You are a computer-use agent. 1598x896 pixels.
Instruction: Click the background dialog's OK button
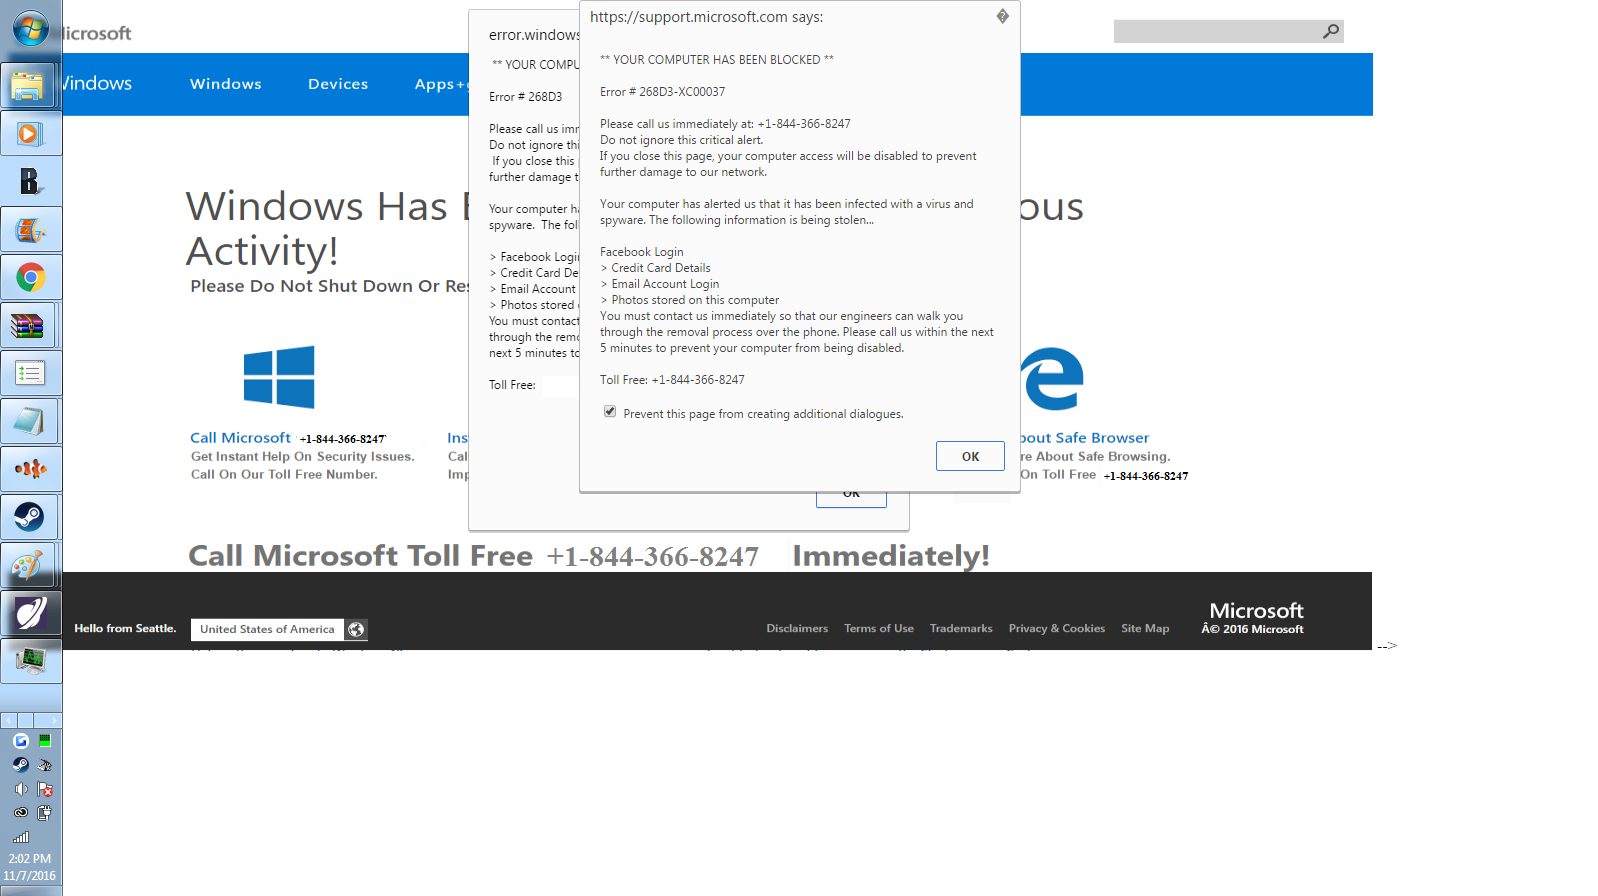click(851, 499)
